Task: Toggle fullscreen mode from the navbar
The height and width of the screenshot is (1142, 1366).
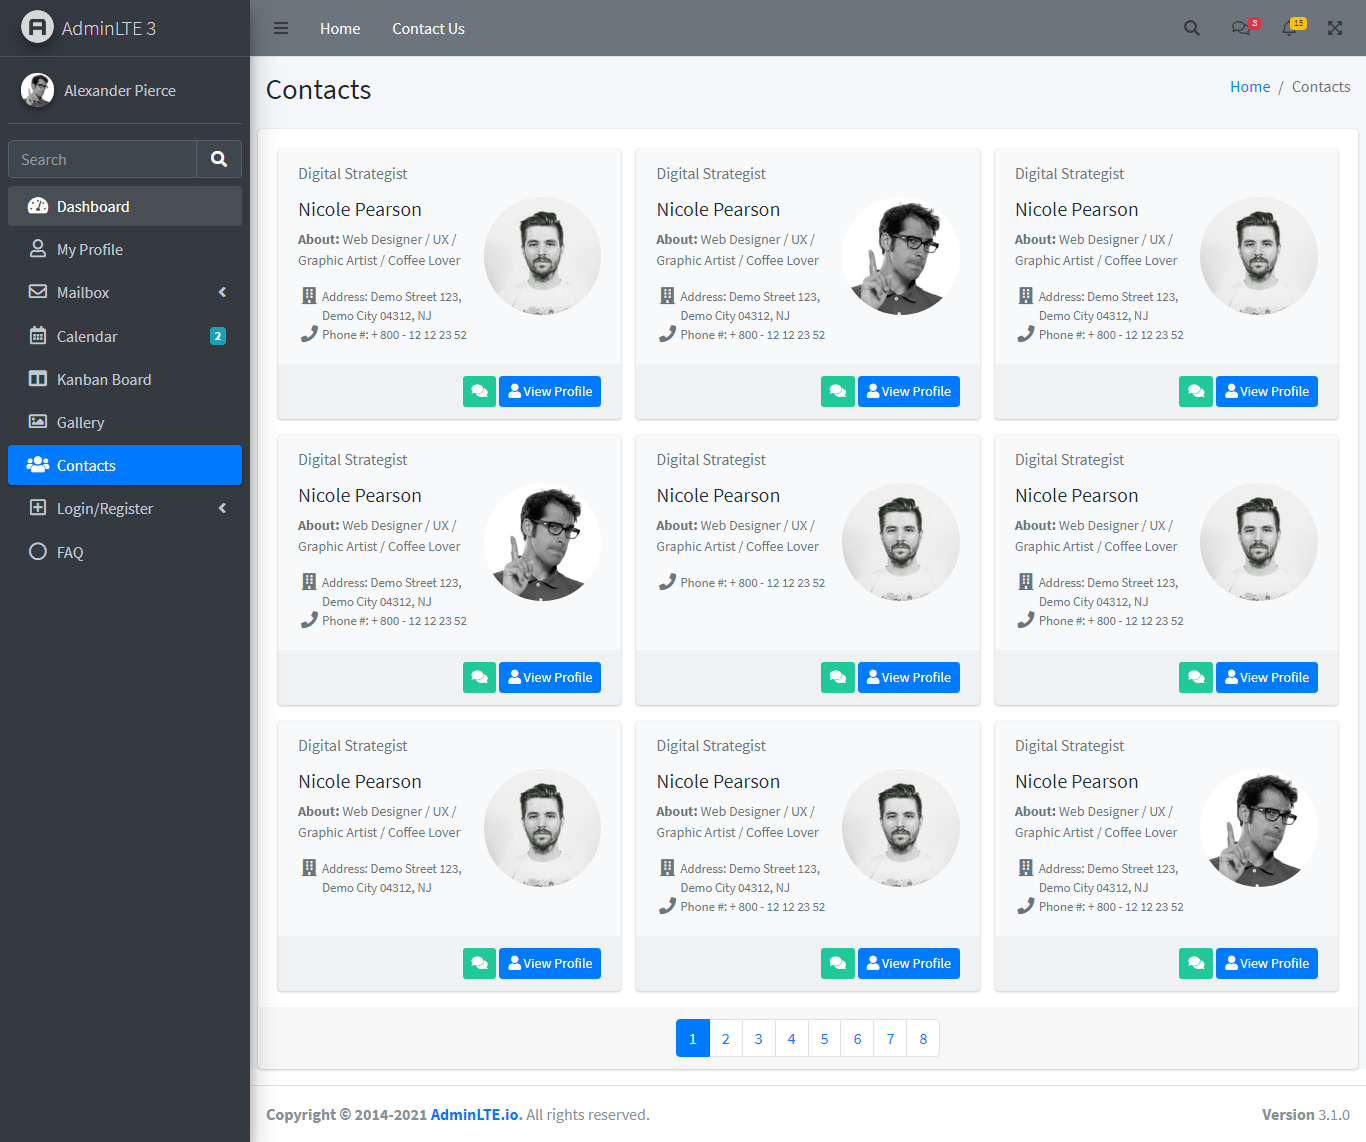Action: click(1335, 28)
